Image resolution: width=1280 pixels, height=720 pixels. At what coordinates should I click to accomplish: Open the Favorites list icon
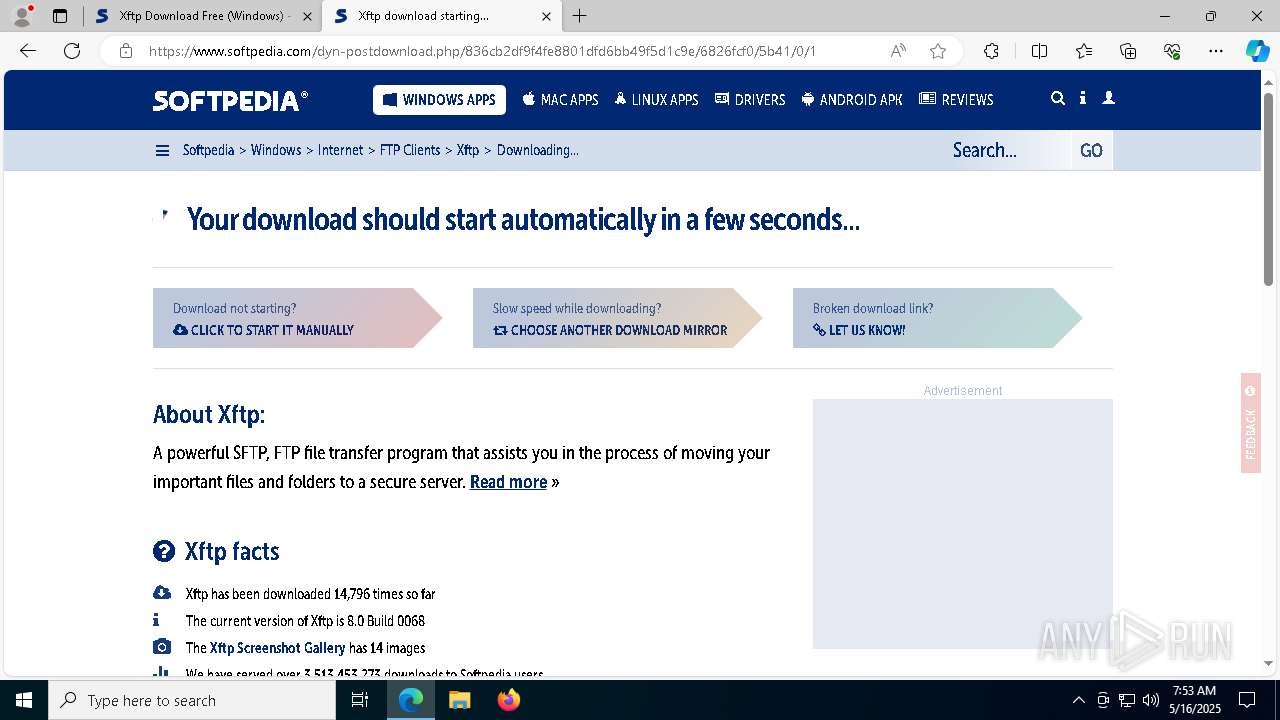(x=1084, y=51)
